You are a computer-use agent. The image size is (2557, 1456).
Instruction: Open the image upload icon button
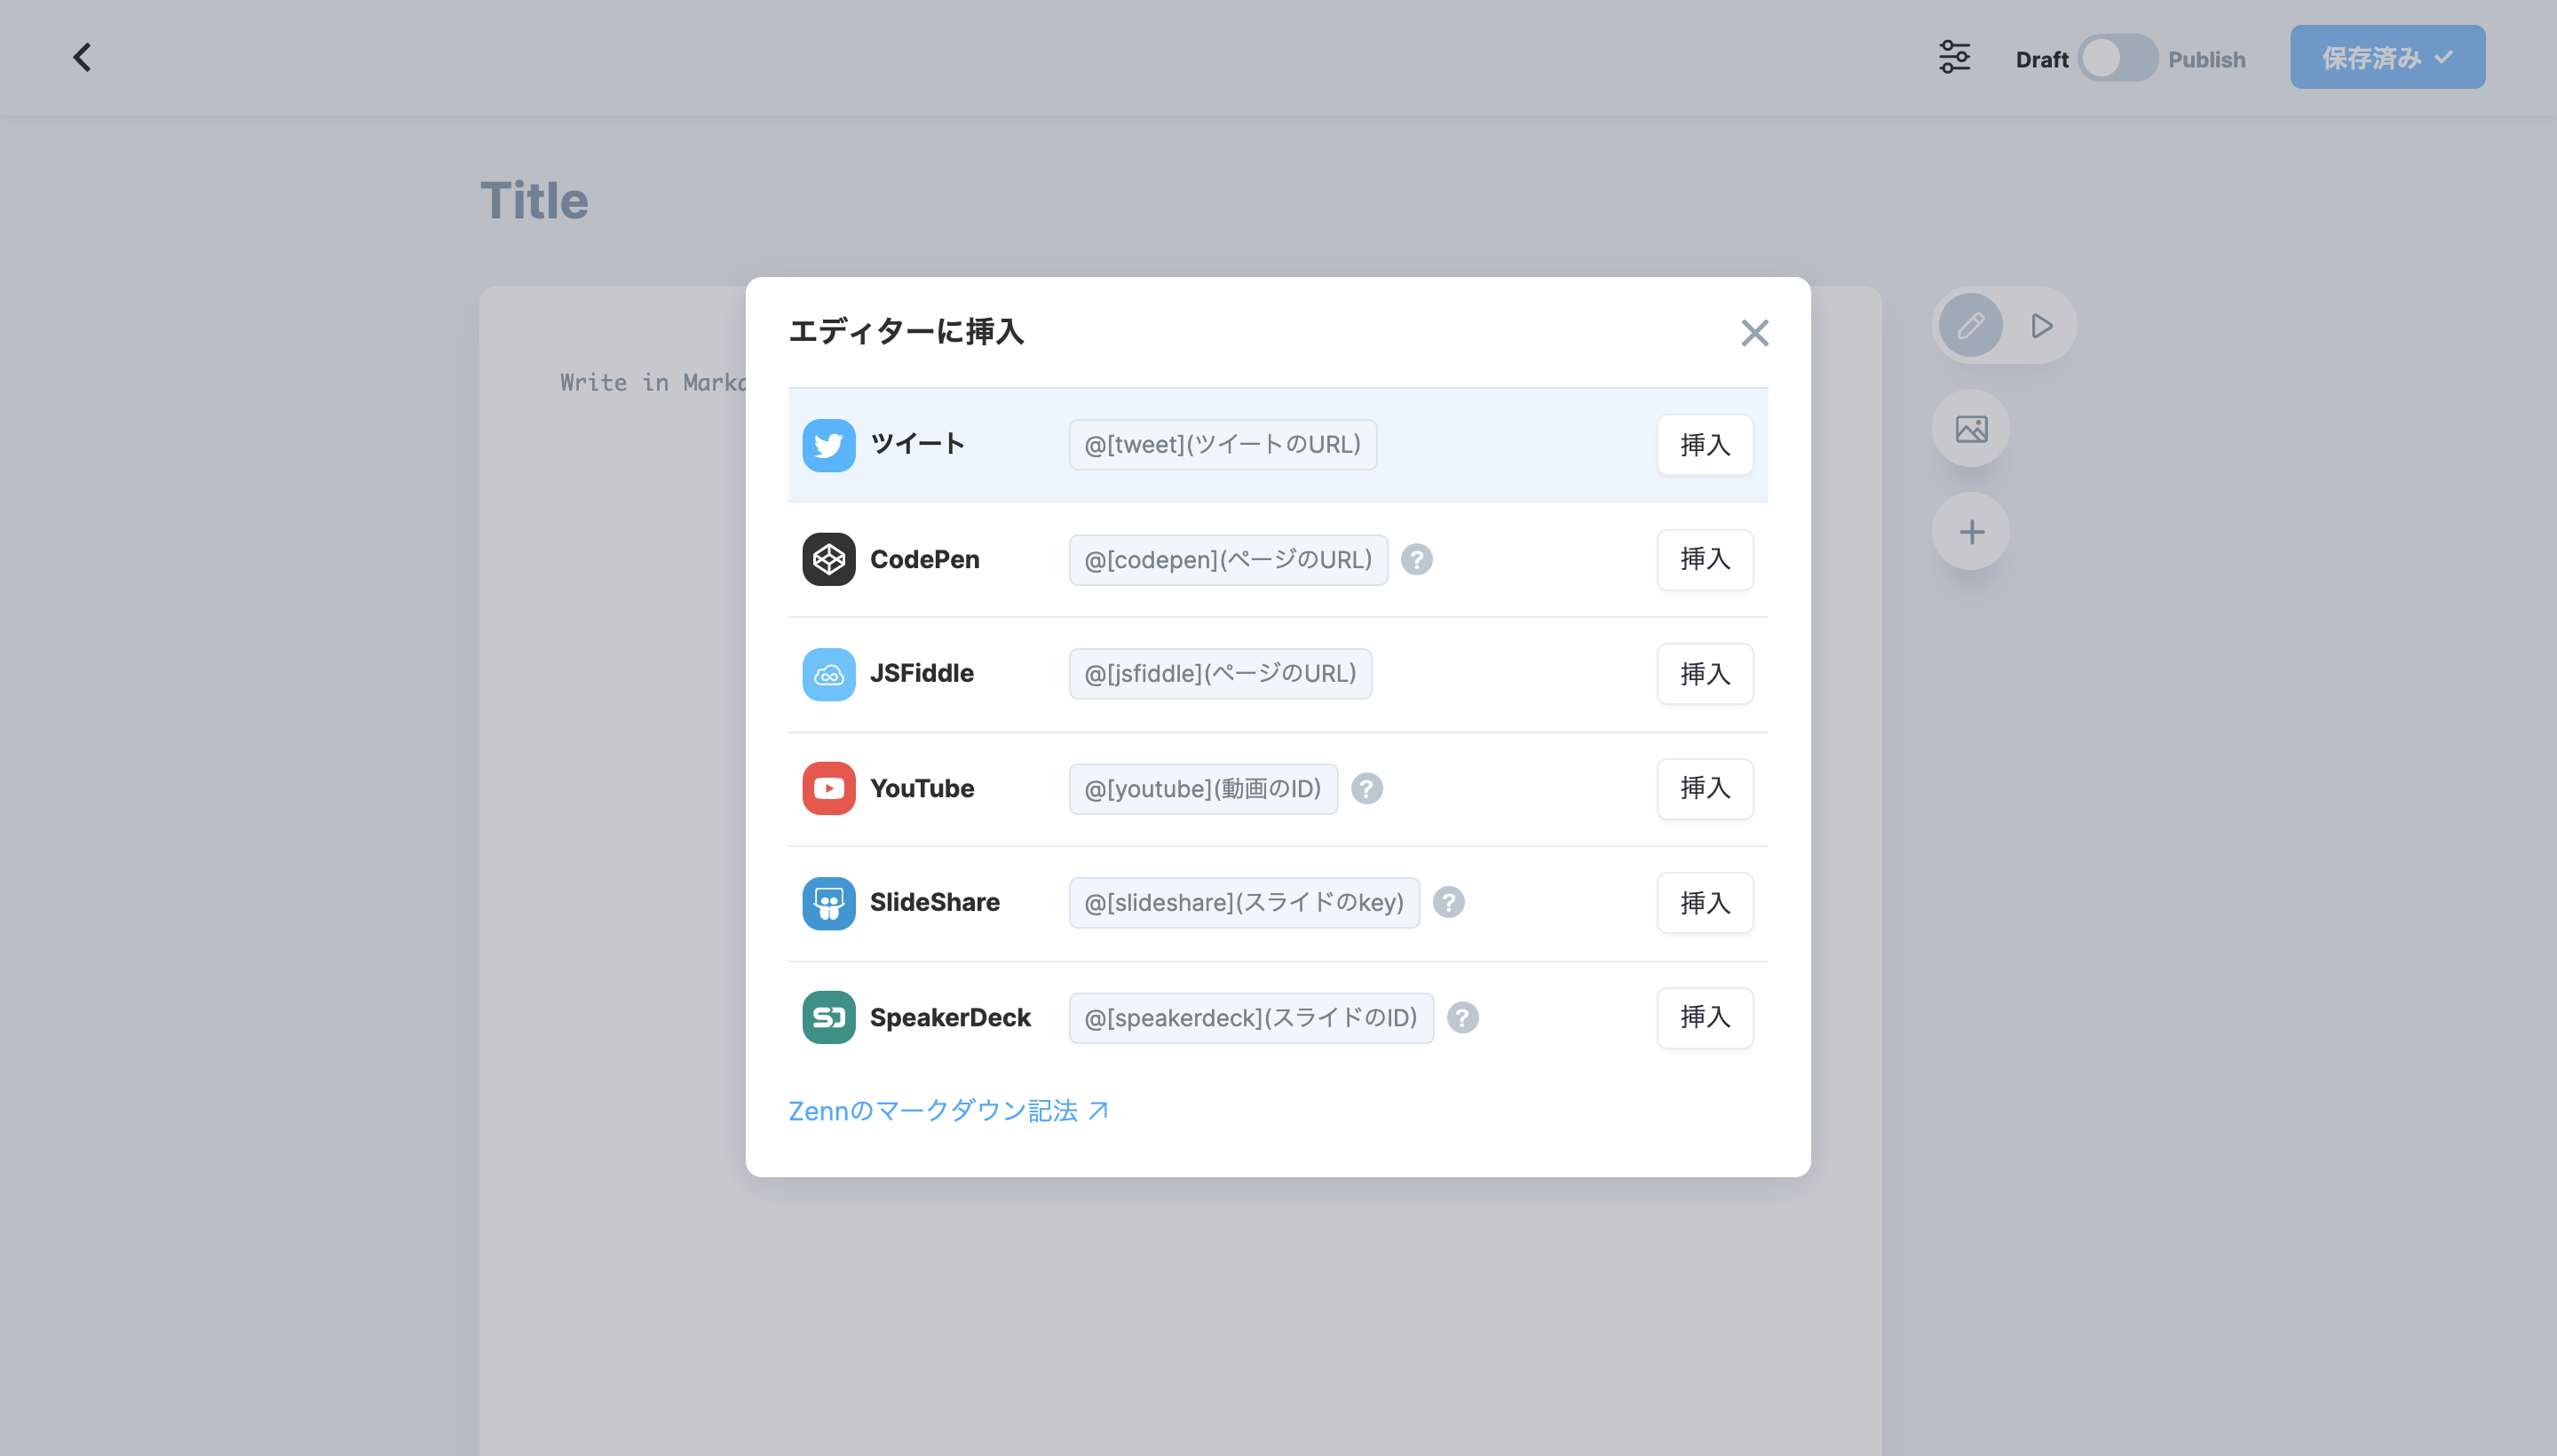(x=1970, y=428)
